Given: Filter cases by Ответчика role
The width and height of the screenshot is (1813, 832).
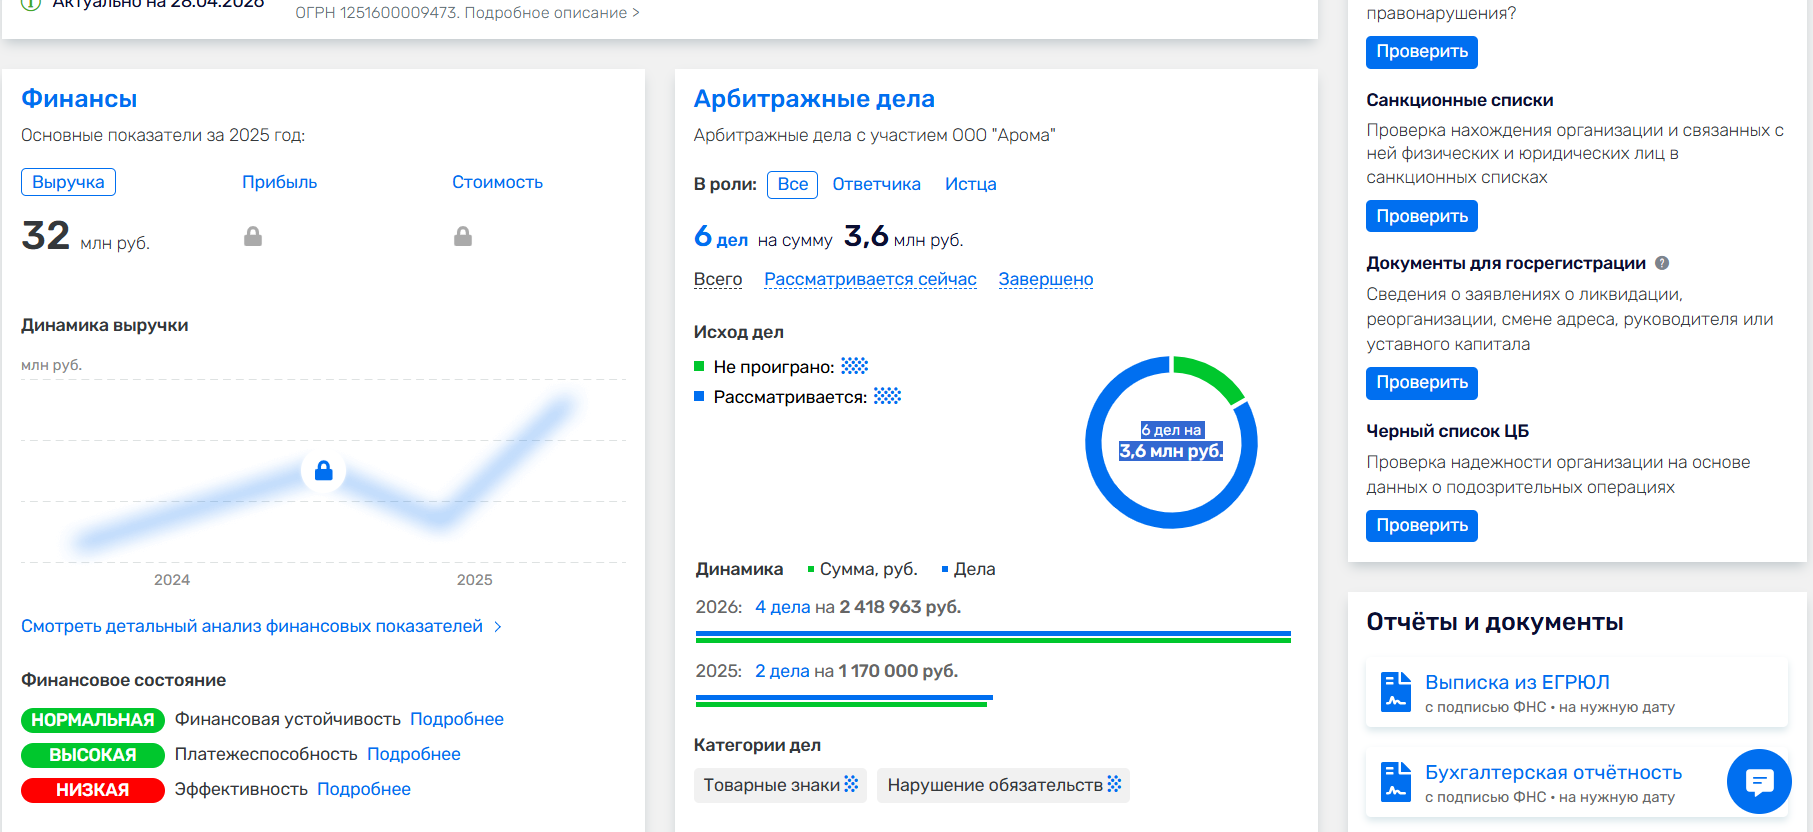Looking at the screenshot, I should 876,184.
